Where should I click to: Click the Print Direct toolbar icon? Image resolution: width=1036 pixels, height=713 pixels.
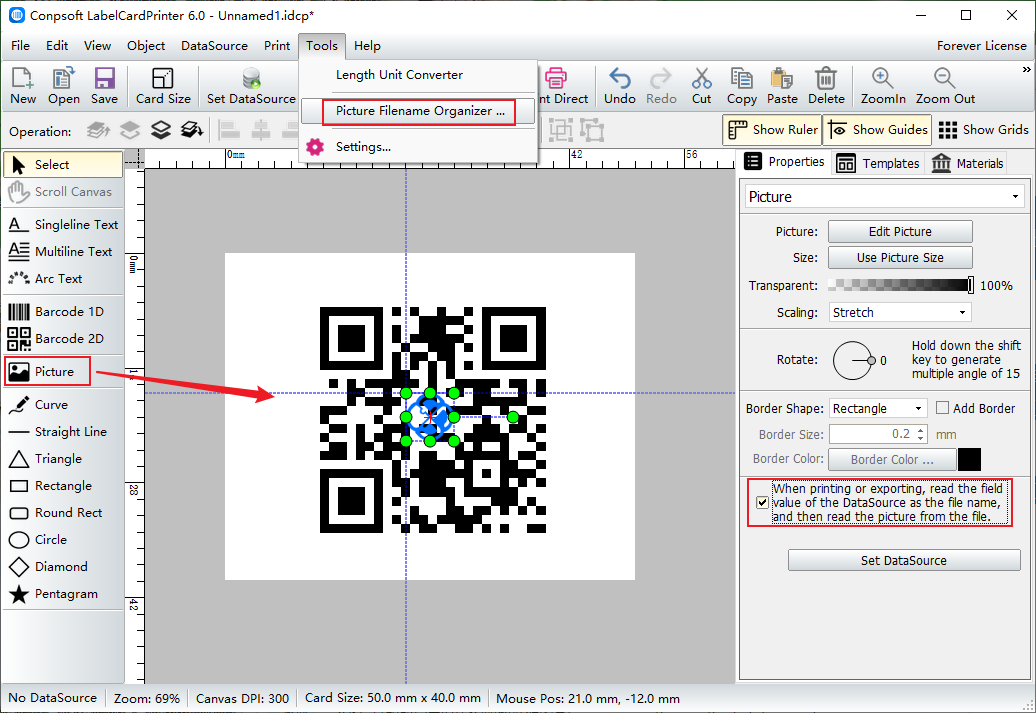[563, 86]
